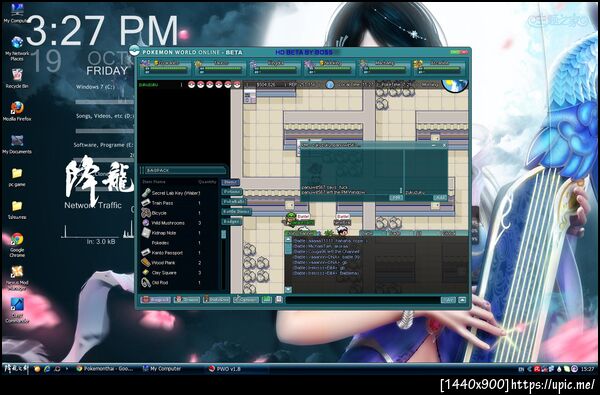Image resolution: width=600 pixels, height=395 pixels.
Task: Launch Mozilla Firefox from the desktop
Action: (x=17, y=111)
